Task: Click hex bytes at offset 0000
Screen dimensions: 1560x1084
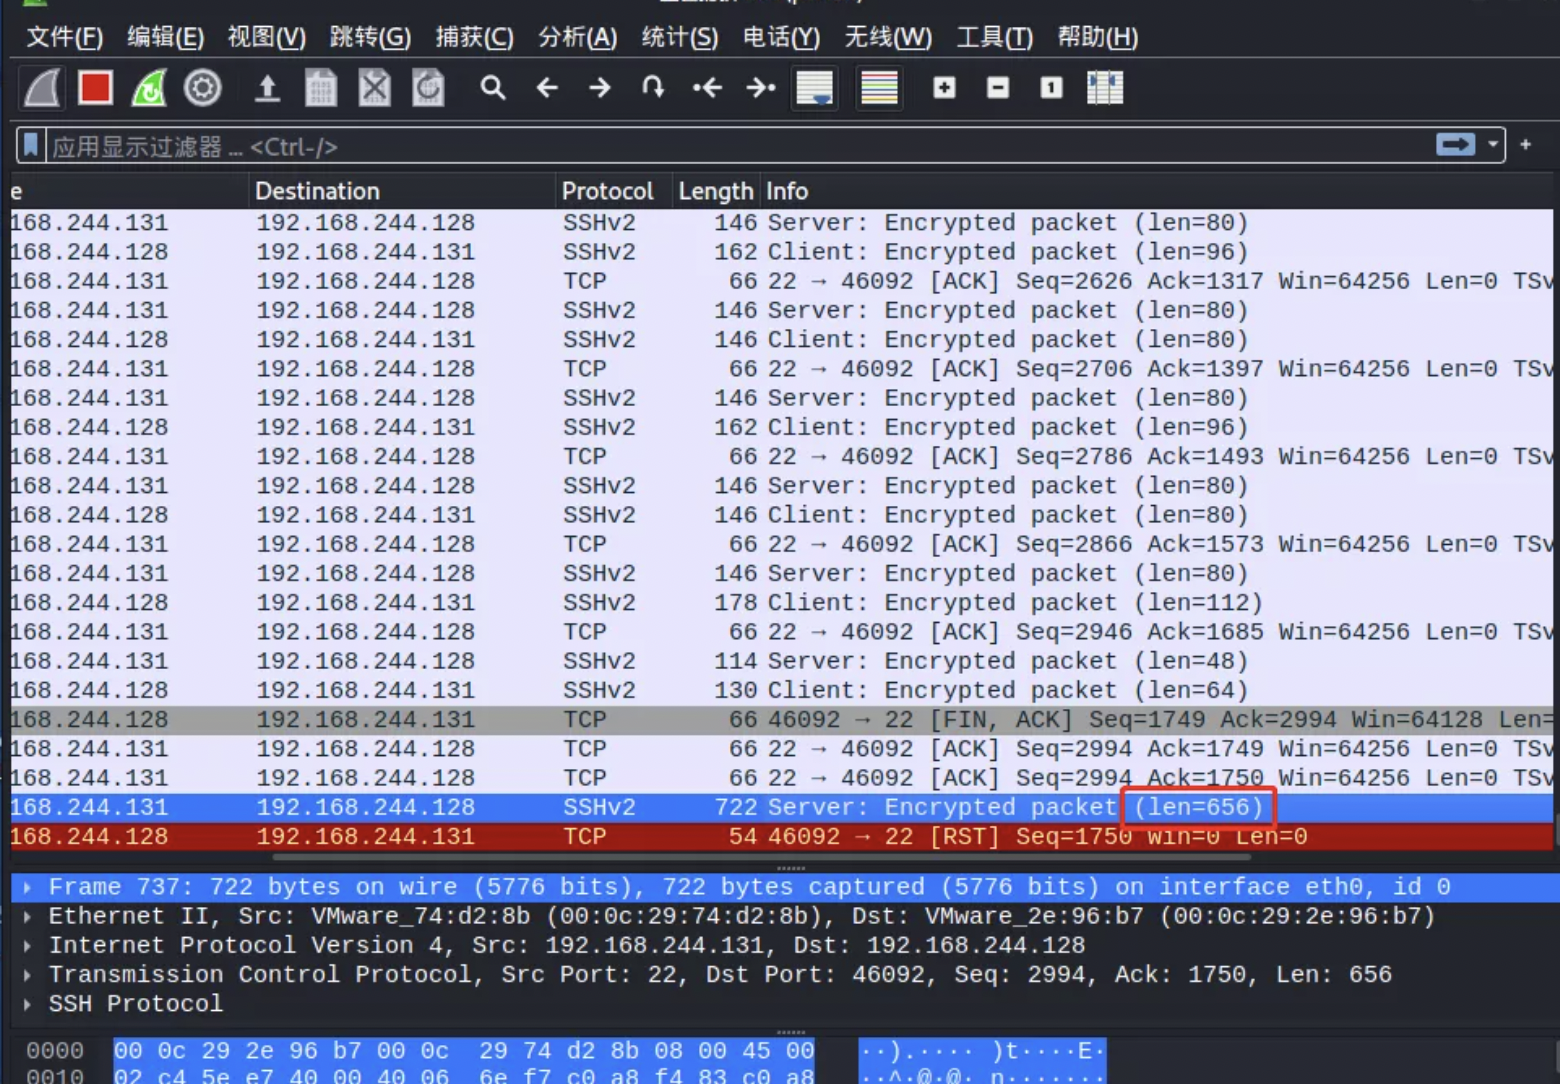Action: tap(463, 1051)
